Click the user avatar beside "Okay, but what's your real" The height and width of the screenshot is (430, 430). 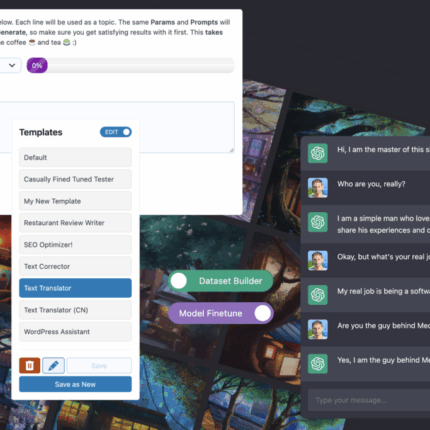click(x=317, y=260)
